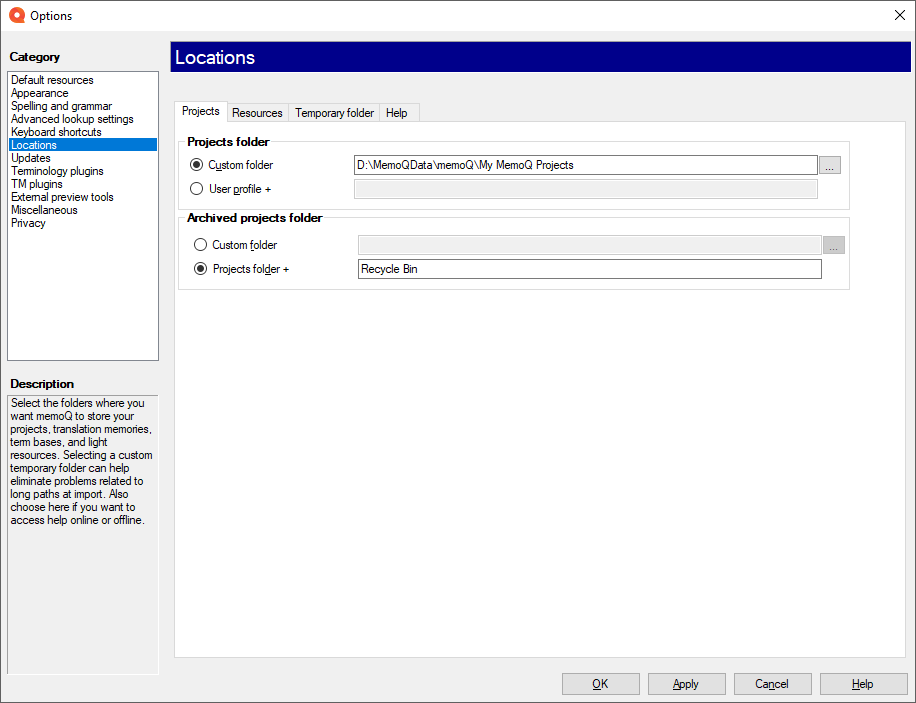This screenshot has height=703, width=916.
Task: Click the Projects folder path field
Action: point(585,165)
